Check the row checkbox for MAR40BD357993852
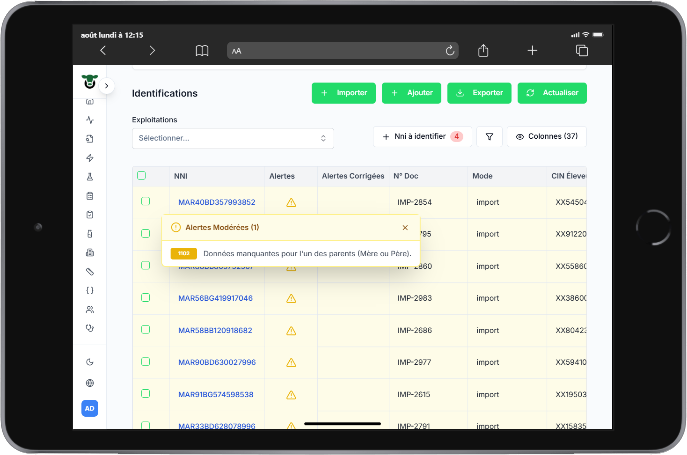Screen dimensions: 687x455 click(x=145, y=201)
